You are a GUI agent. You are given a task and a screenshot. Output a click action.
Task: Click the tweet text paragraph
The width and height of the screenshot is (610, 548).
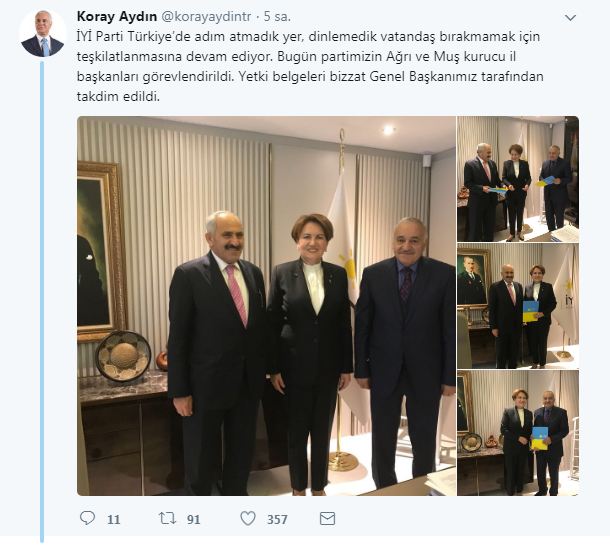(310, 66)
